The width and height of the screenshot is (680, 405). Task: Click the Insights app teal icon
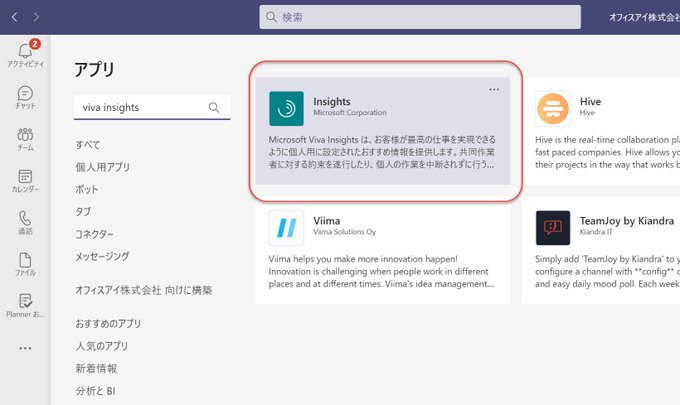286,108
